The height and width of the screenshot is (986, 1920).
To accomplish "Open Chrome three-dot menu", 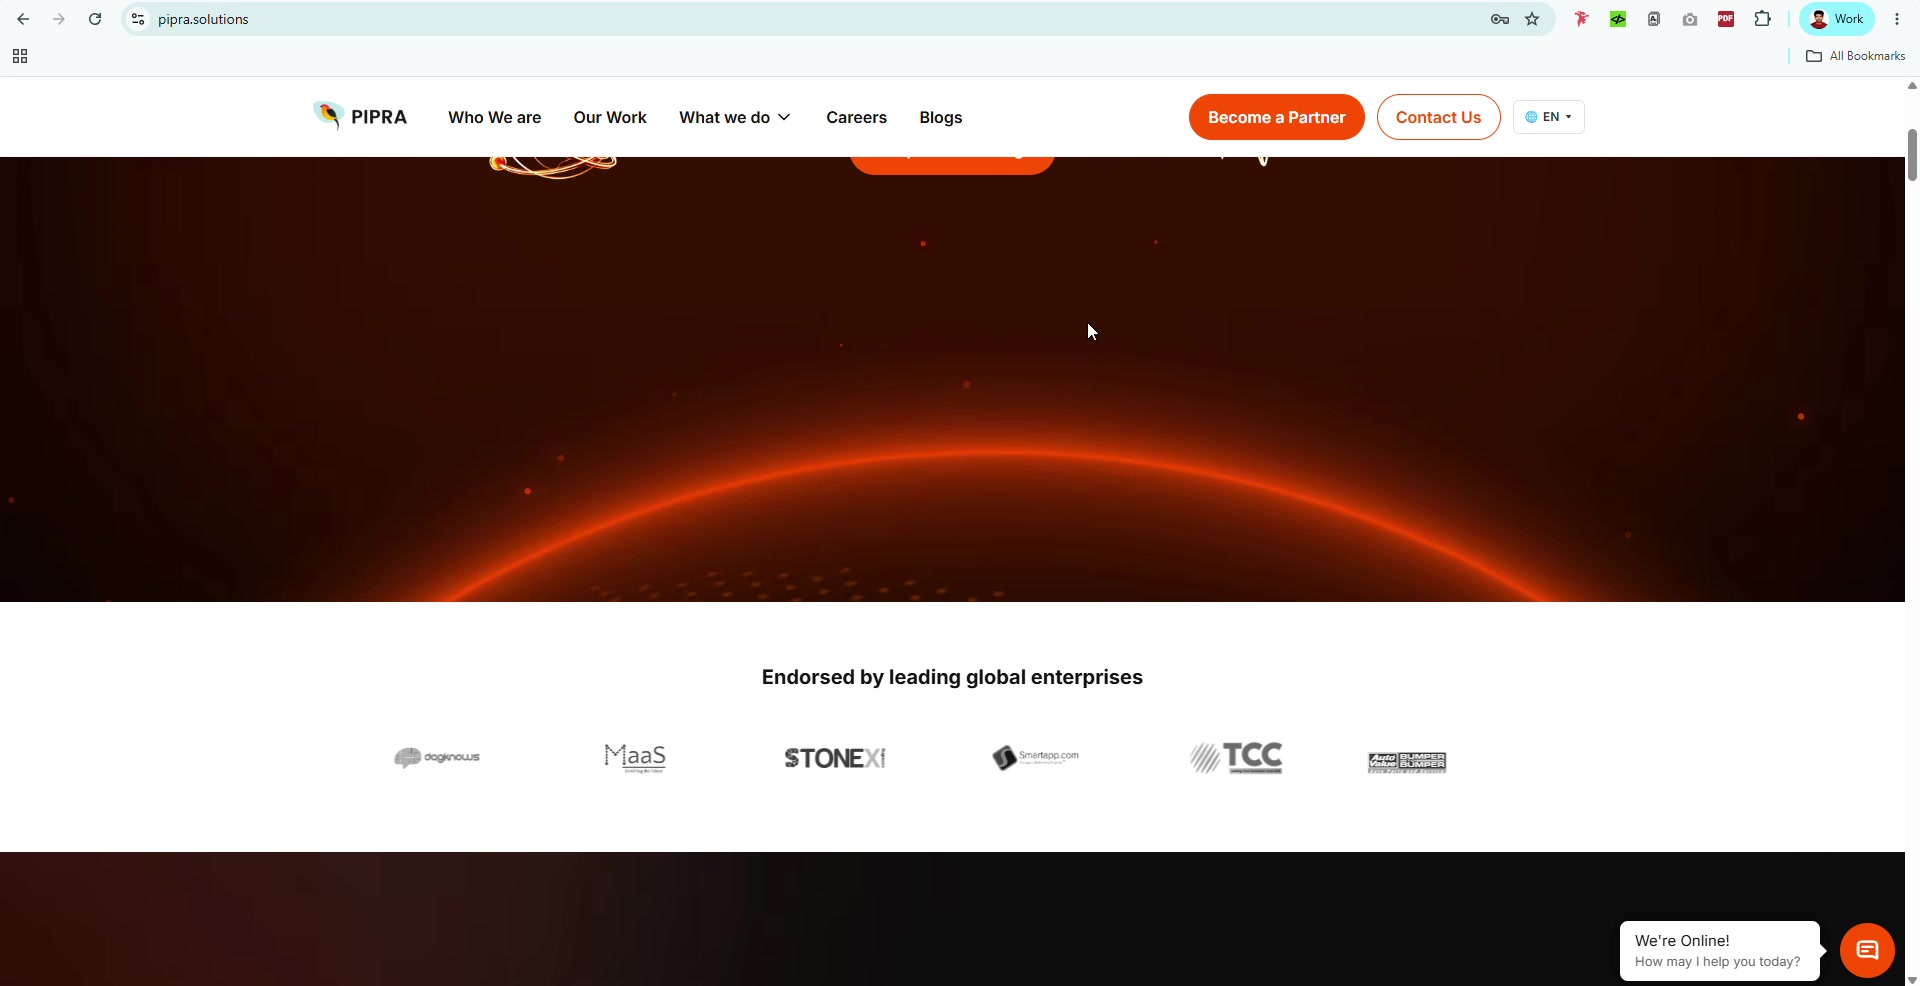I will (1897, 19).
